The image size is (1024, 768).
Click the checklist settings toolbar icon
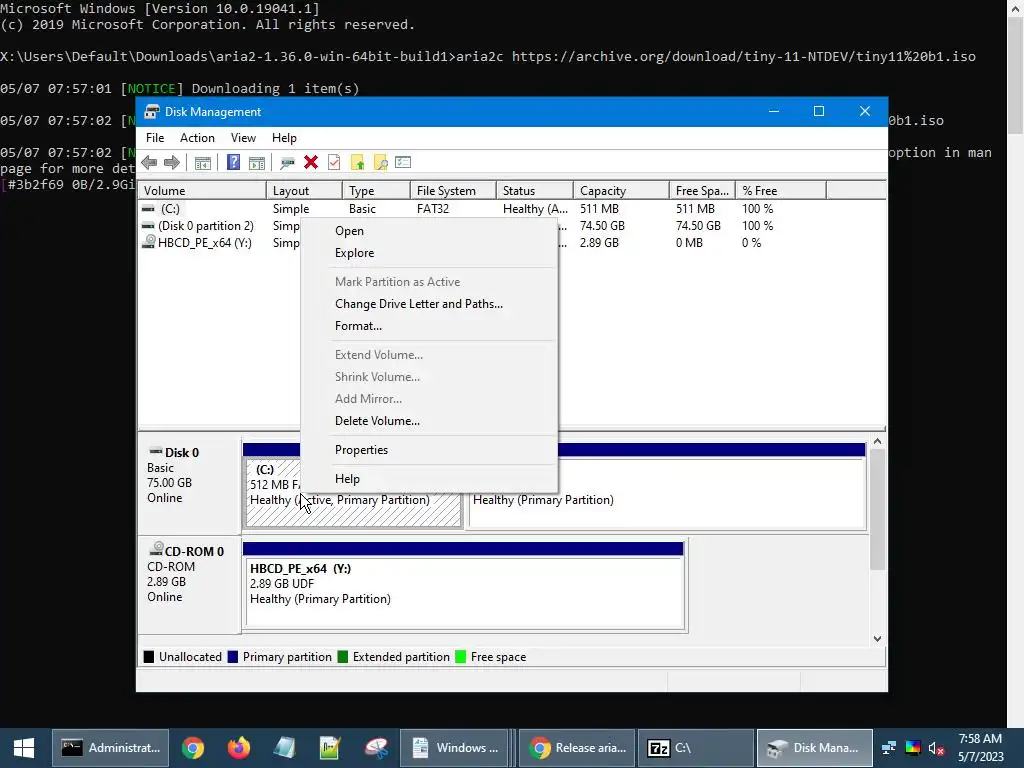(403, 163)
